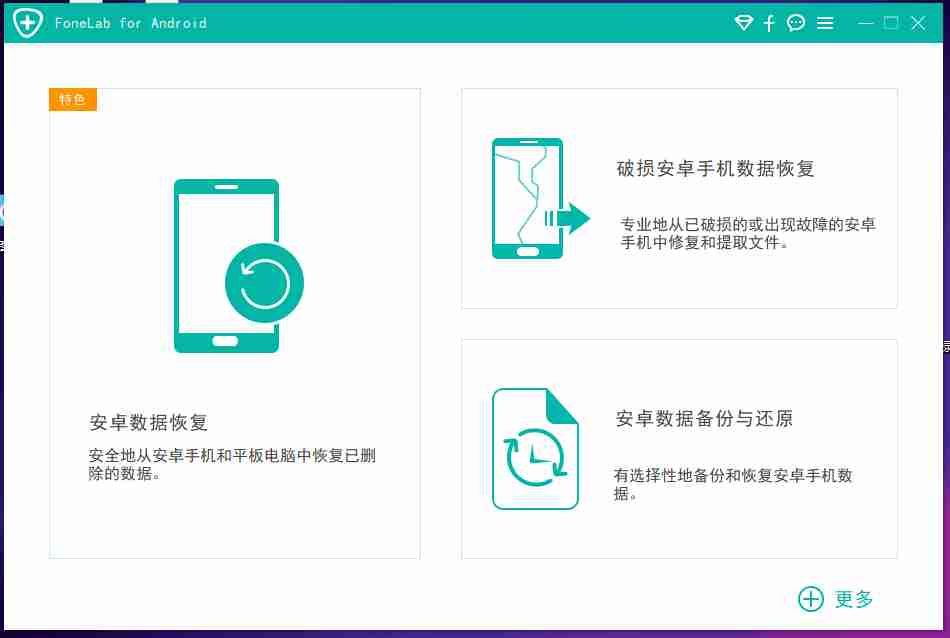Click the 安卓数据备份与还原 heading
950x638 pixels.
[x=704, y=420]
